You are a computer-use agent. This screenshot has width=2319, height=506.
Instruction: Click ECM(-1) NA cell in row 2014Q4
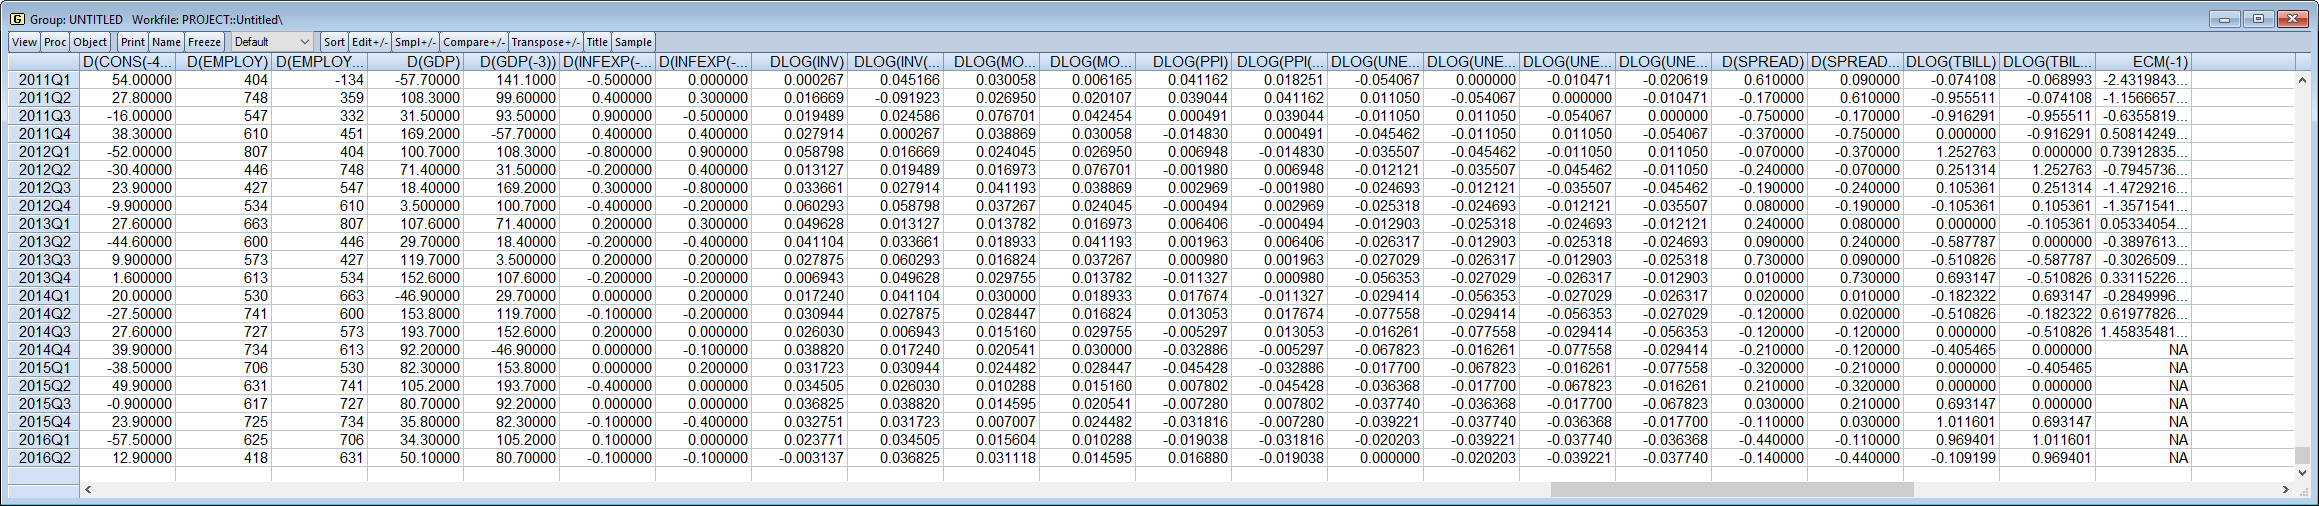(x=2144, y=350)
